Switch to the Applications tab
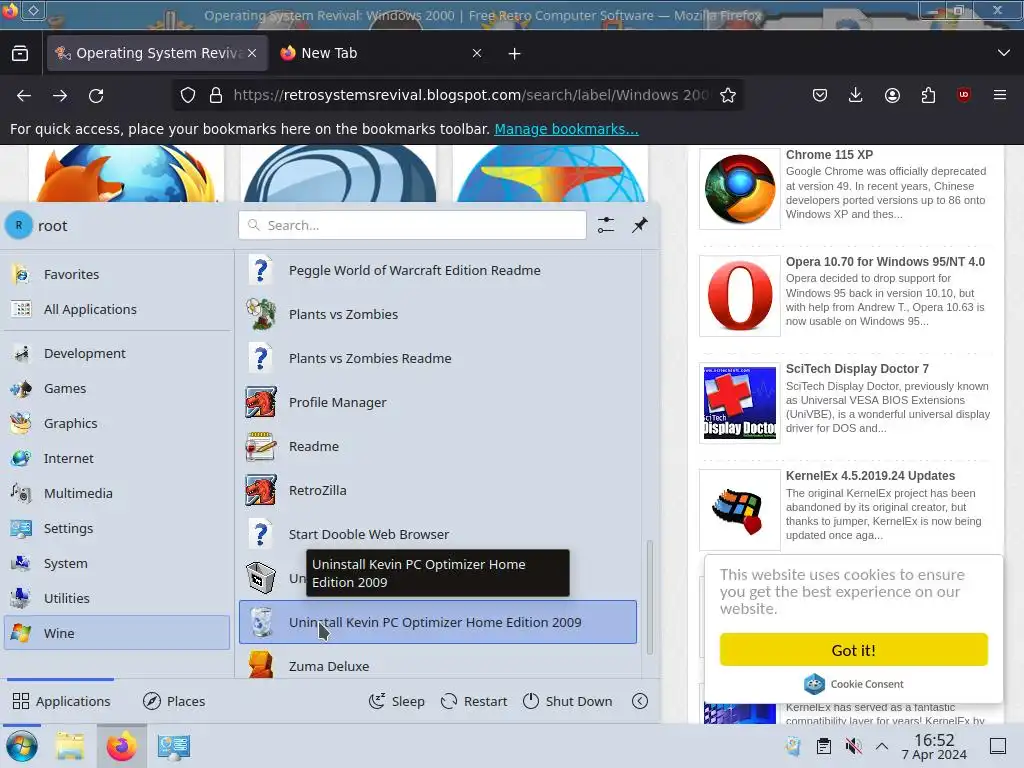1024x768 pixels. point(61,701)
